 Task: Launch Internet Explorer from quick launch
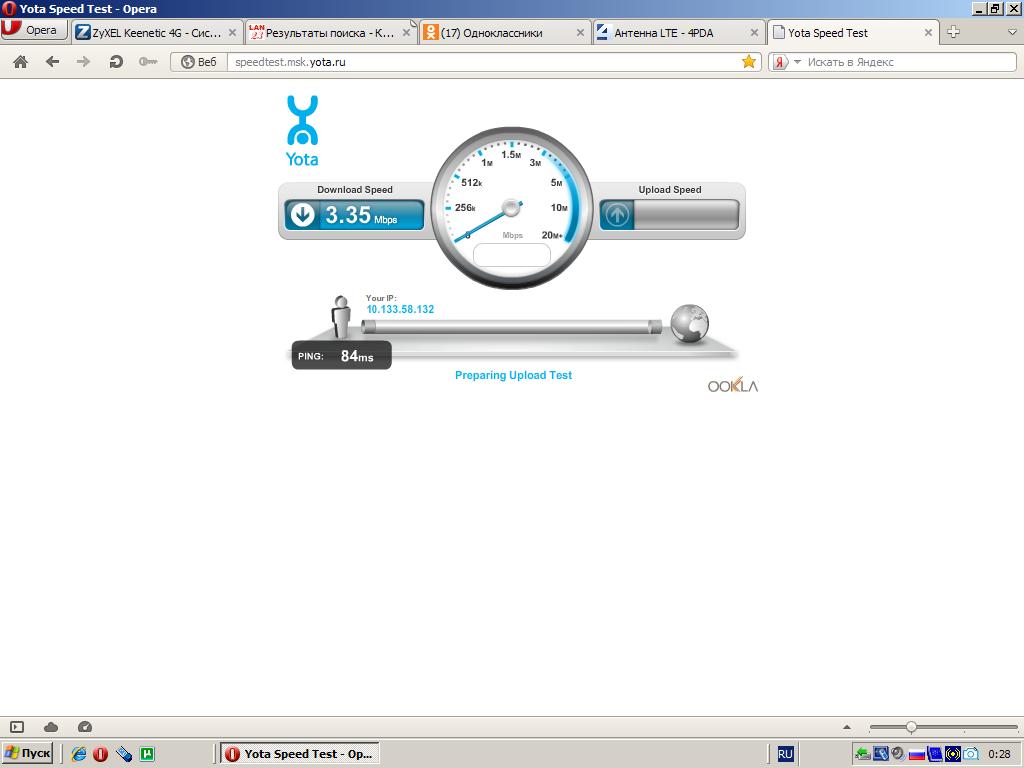(79, 754)
